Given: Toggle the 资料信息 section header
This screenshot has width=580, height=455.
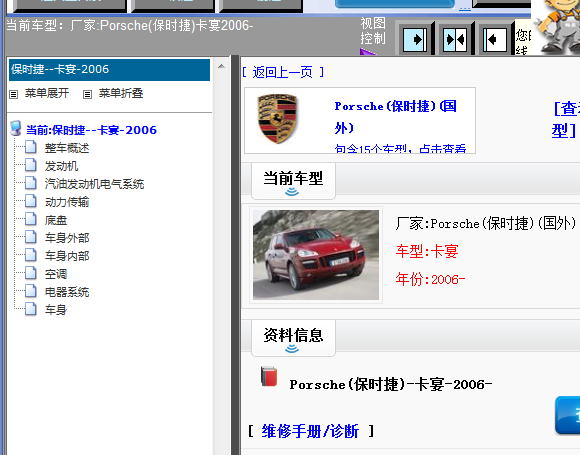Looking at the screenshot, I should click(x=293, y=338).
